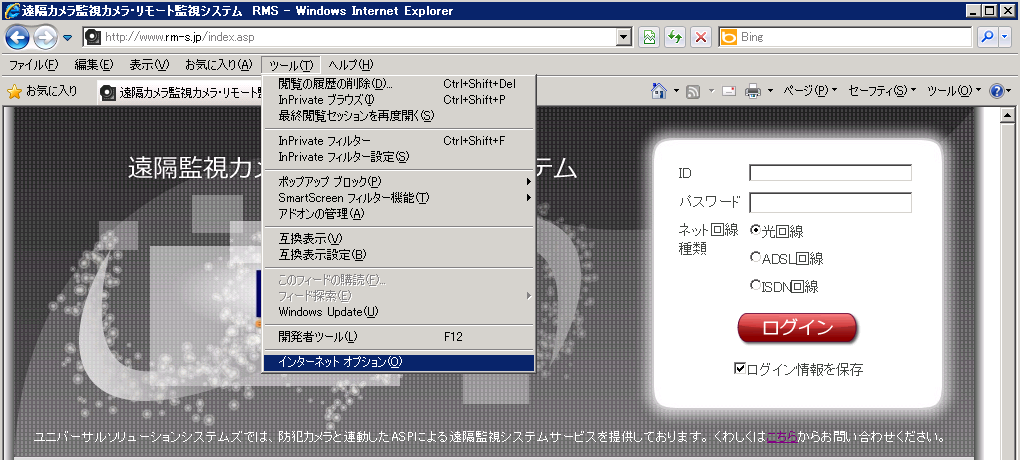Choose インターネット オプション(O) menu entry
This screenshot has height=460, width=1020.
click(x=398, y=362)
